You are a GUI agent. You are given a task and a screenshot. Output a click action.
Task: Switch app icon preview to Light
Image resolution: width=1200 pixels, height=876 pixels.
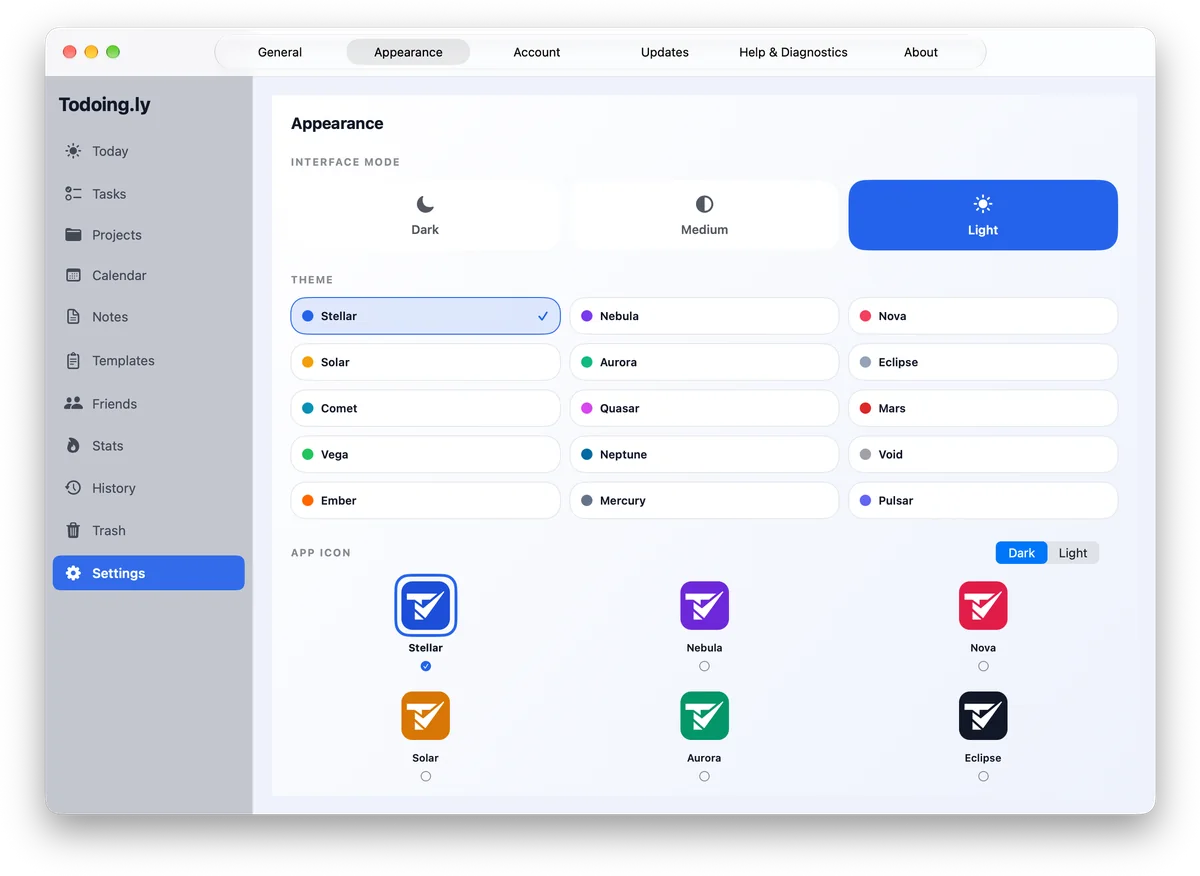click(1073, 553)
